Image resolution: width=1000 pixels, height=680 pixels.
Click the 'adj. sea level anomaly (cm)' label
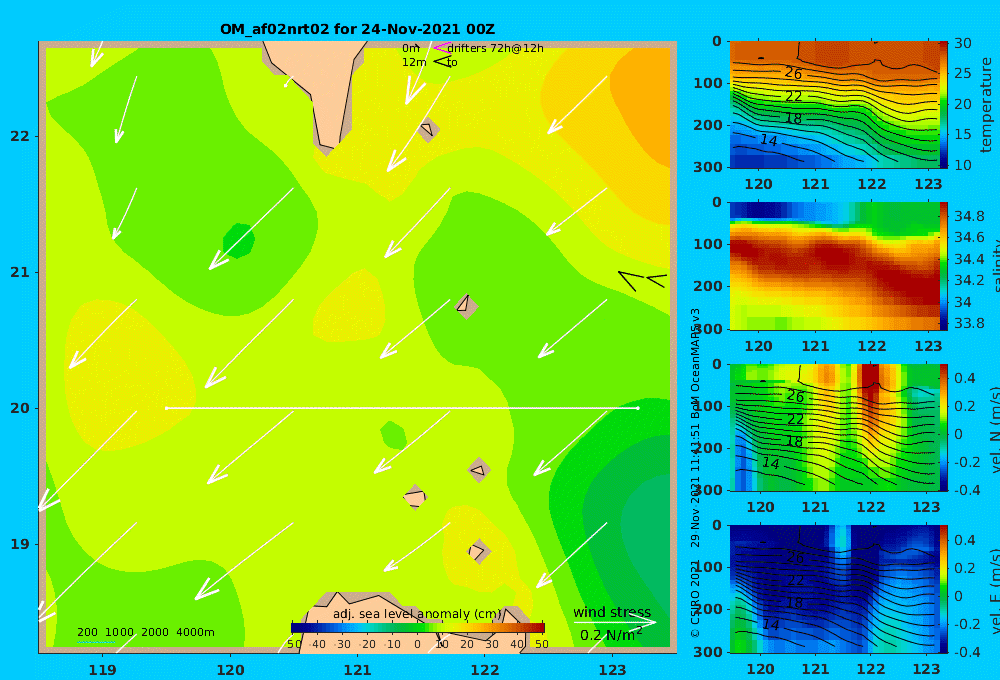pyautogui.click(x=417, y=614)
